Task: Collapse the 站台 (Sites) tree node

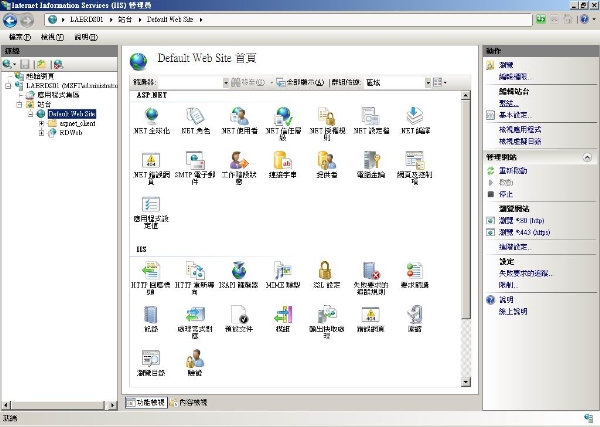Action: (x=19, y=104)
